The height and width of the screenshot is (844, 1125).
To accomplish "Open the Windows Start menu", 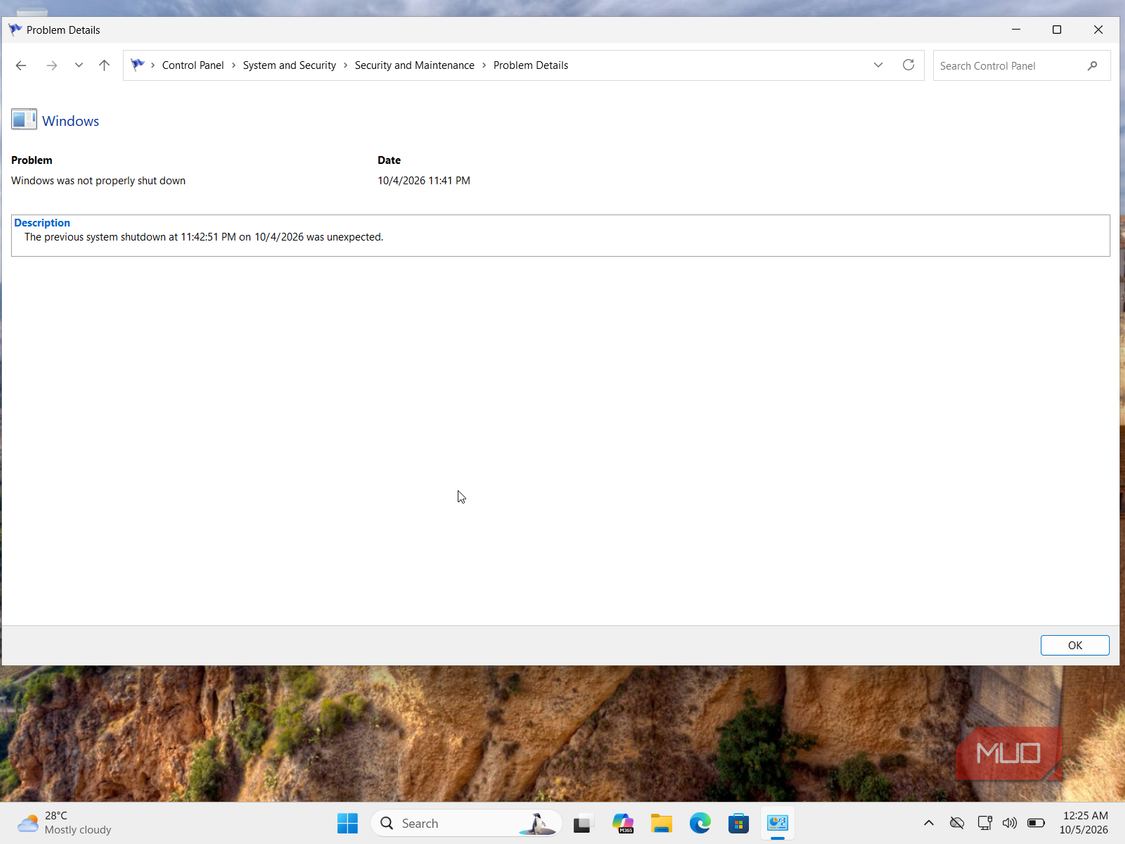I will pos(347,823).
